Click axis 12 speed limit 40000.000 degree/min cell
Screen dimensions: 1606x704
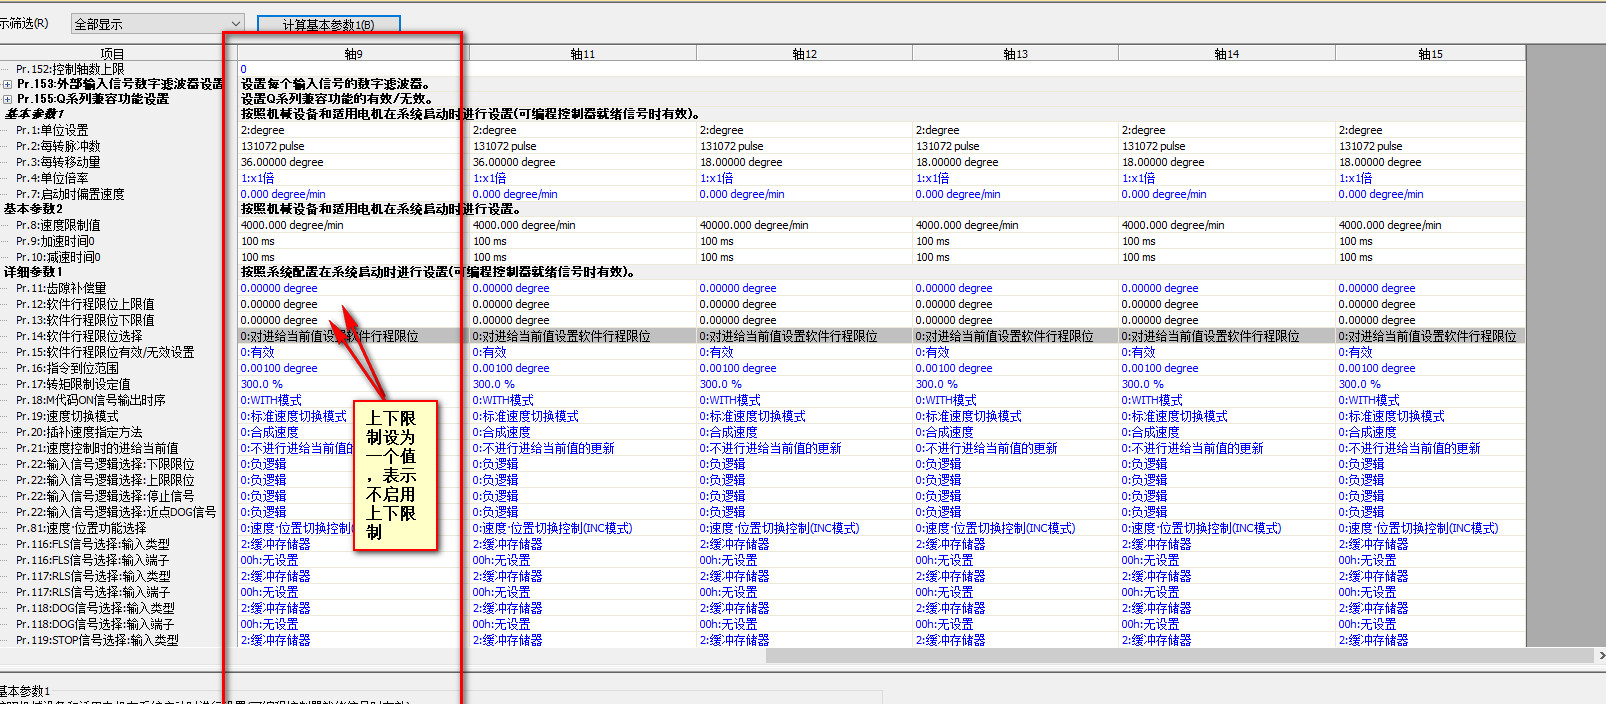pos(754,226)
